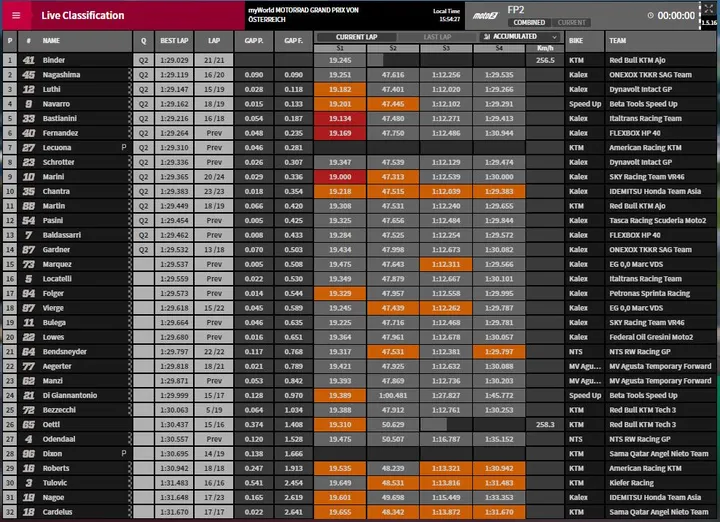Screen dimensions: 720x522
Task: Click the GAP P. column header
Action: coord(254,41)
